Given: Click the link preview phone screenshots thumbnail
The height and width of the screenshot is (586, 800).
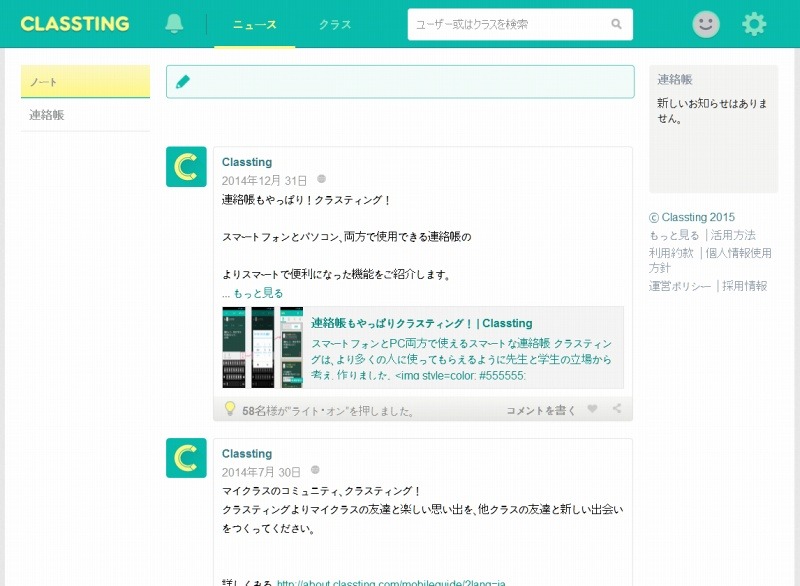Looking at the screenshot, I should [263, 347].
